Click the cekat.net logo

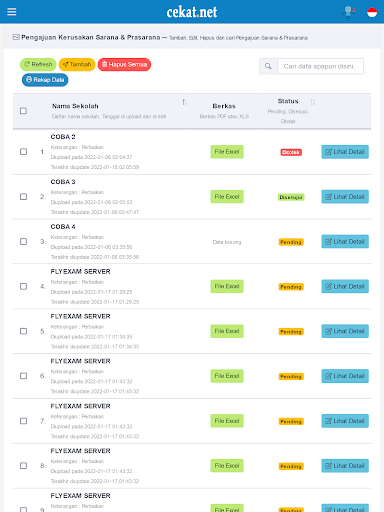[x=192, y=12]
